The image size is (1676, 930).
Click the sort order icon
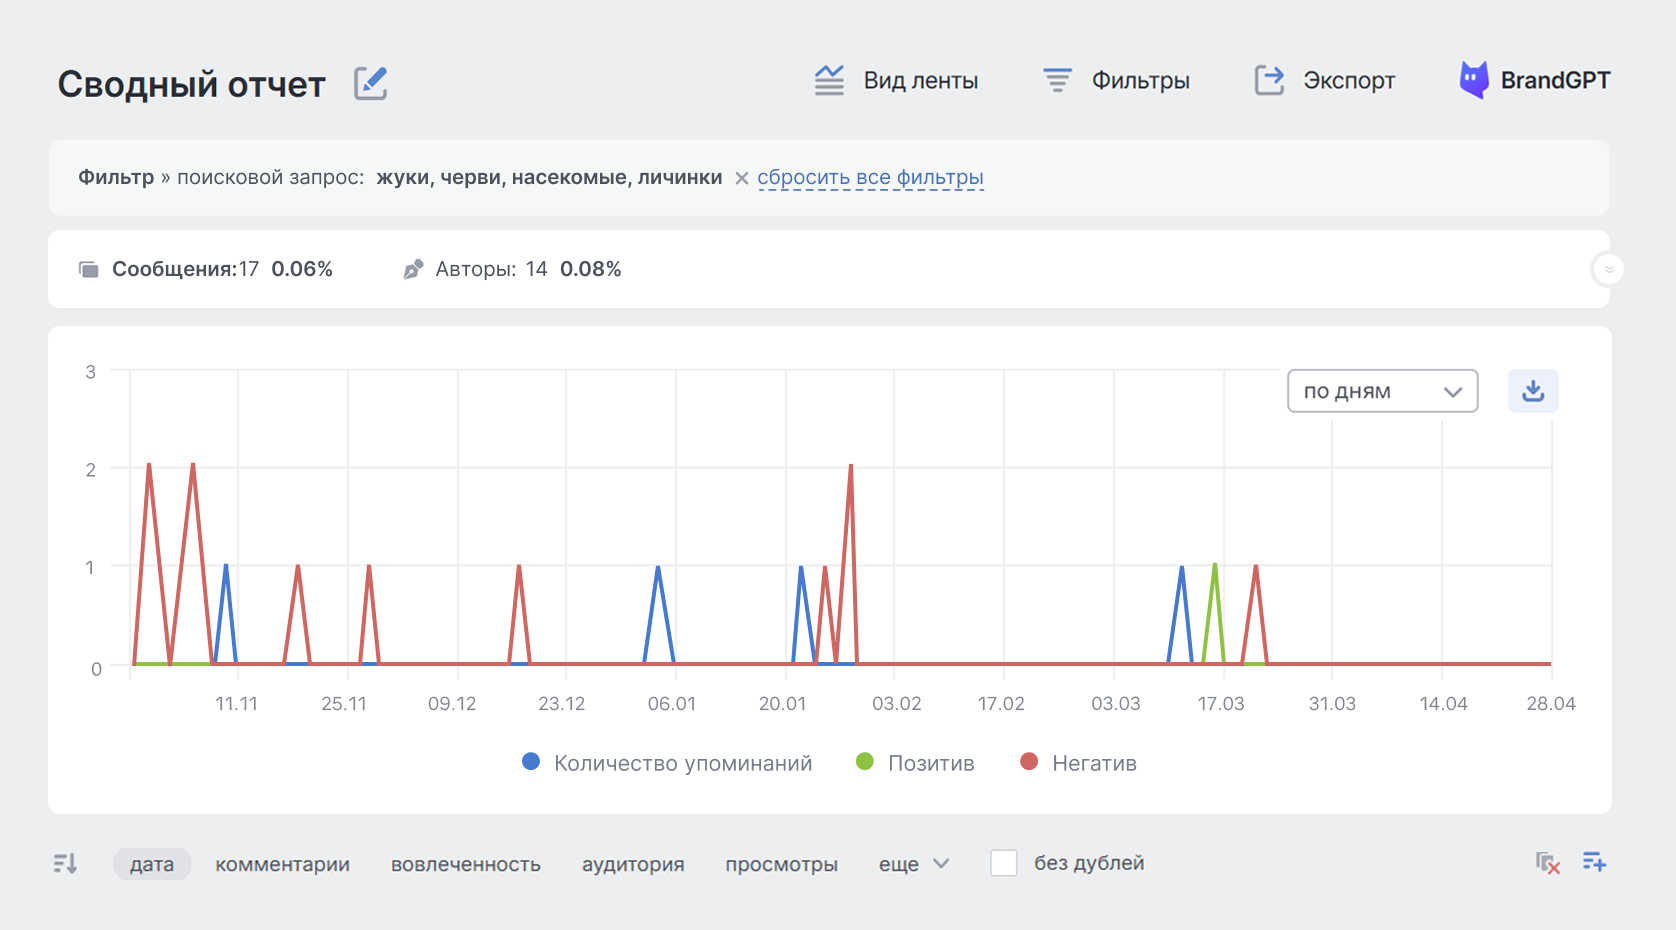pos(65,863)
